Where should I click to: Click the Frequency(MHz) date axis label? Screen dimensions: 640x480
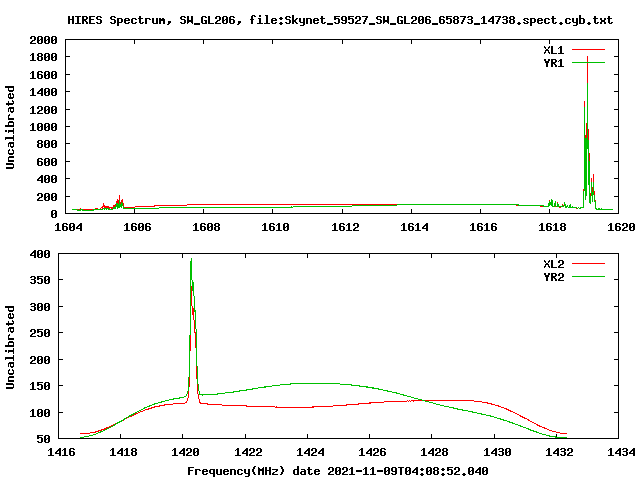point(338,471)
